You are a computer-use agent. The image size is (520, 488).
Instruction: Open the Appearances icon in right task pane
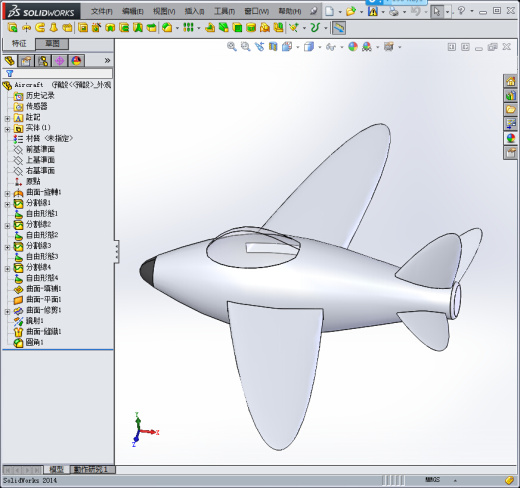point(510,138)
